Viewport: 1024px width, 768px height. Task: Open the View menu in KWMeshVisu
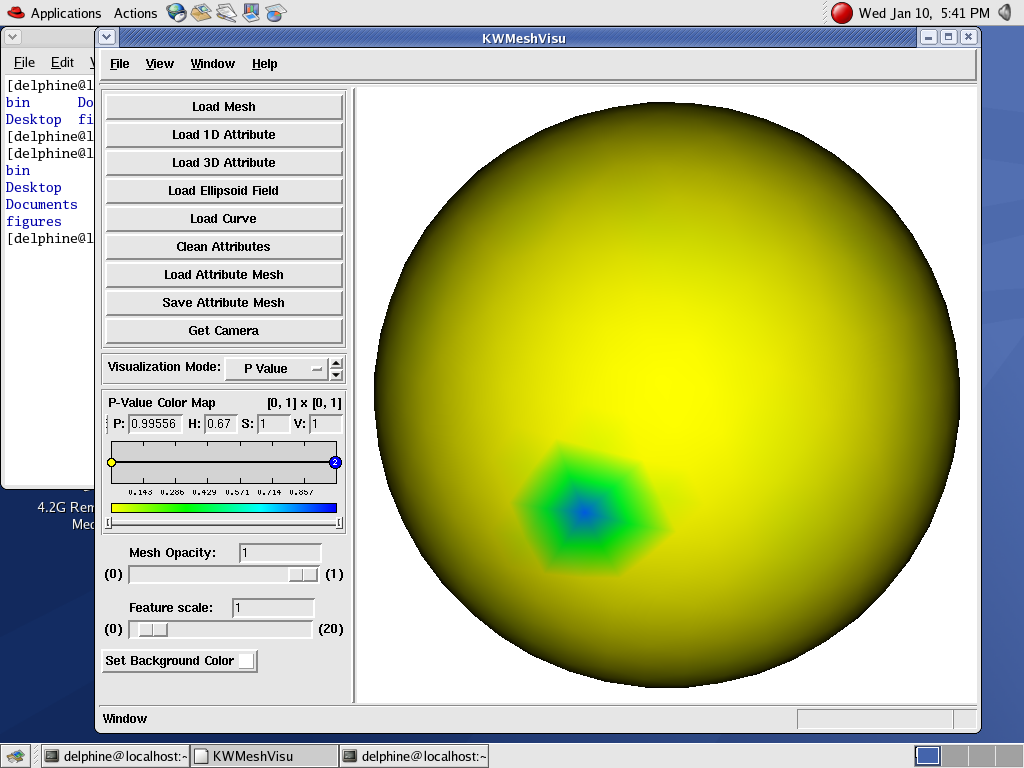click(x=160, y=64)
